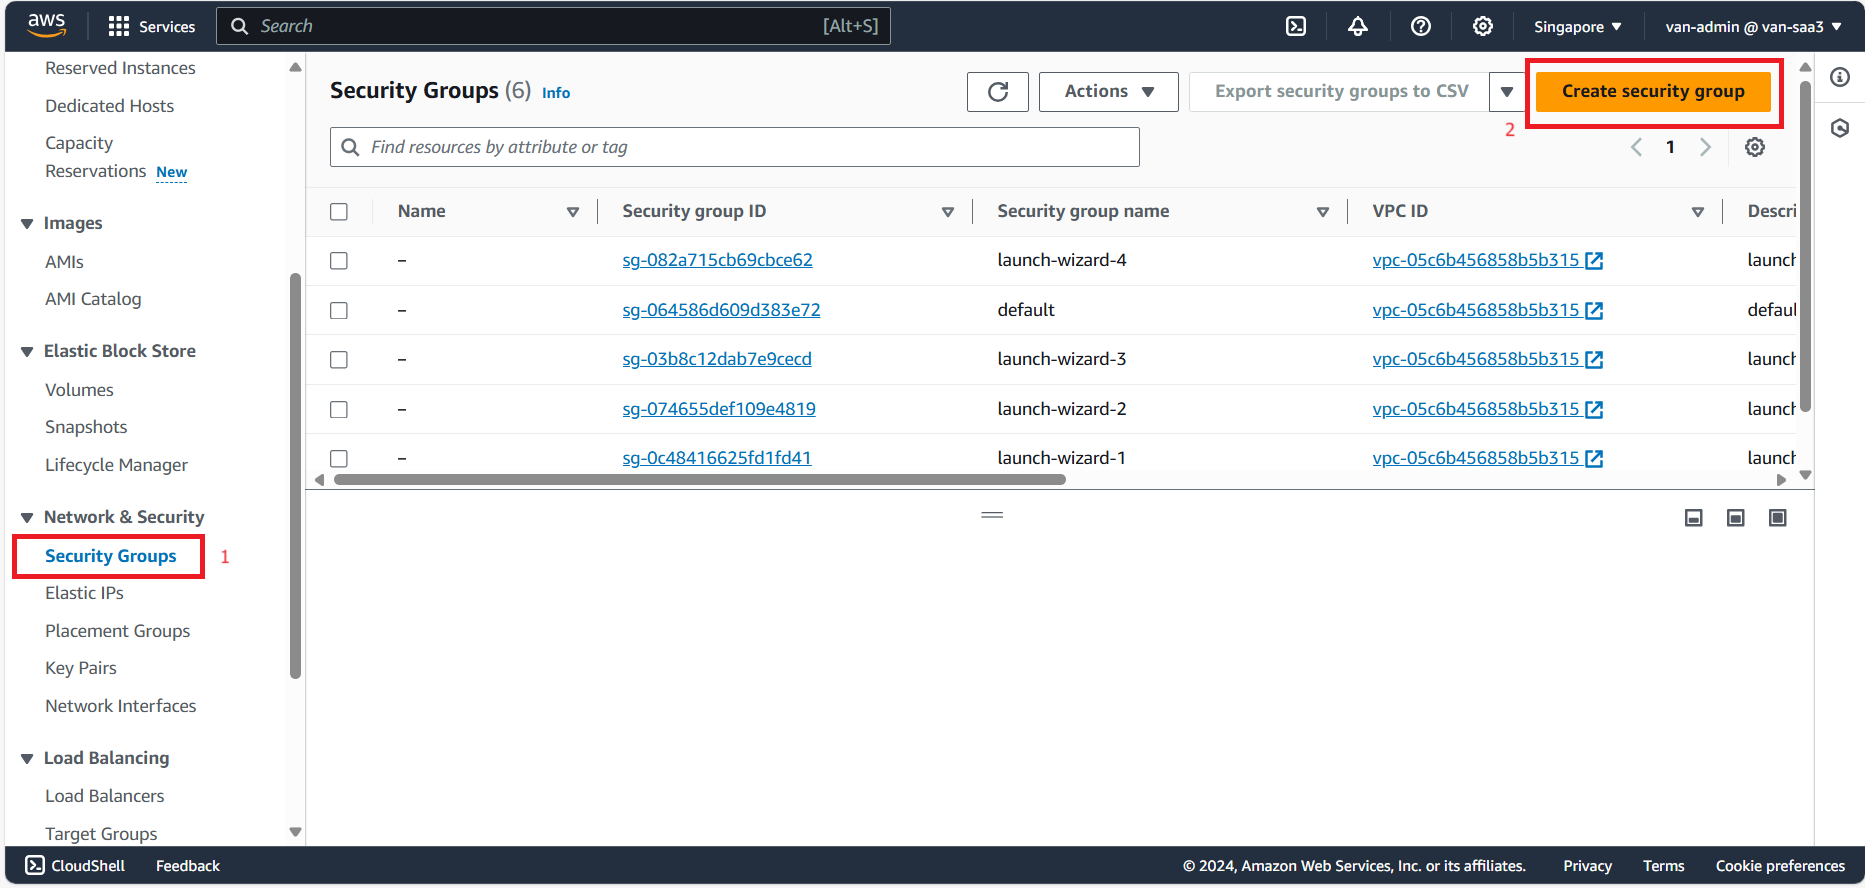Image resolution: width=1865 pixels, height=888 pixels.
Task: Open Placement Groups in the sidebar
Action: click(x=117, y=631)
